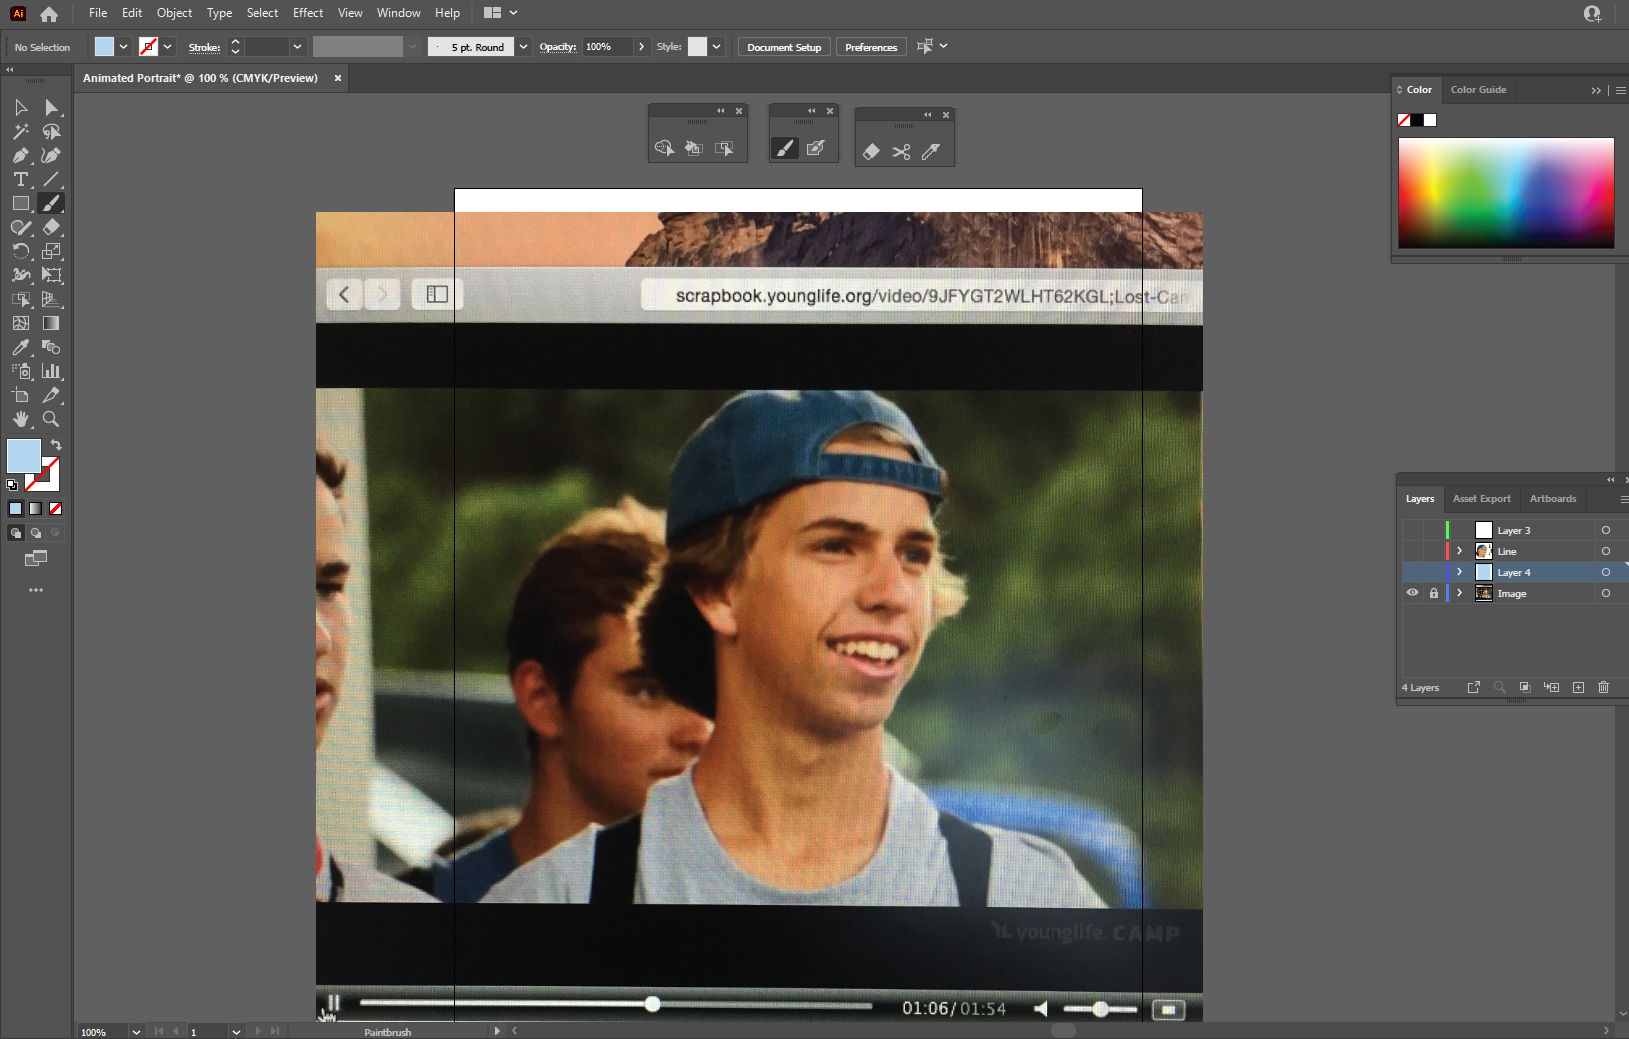1629x1039 pixels.
Task: Hide the Image layer
Action: tap(1413, 592)
